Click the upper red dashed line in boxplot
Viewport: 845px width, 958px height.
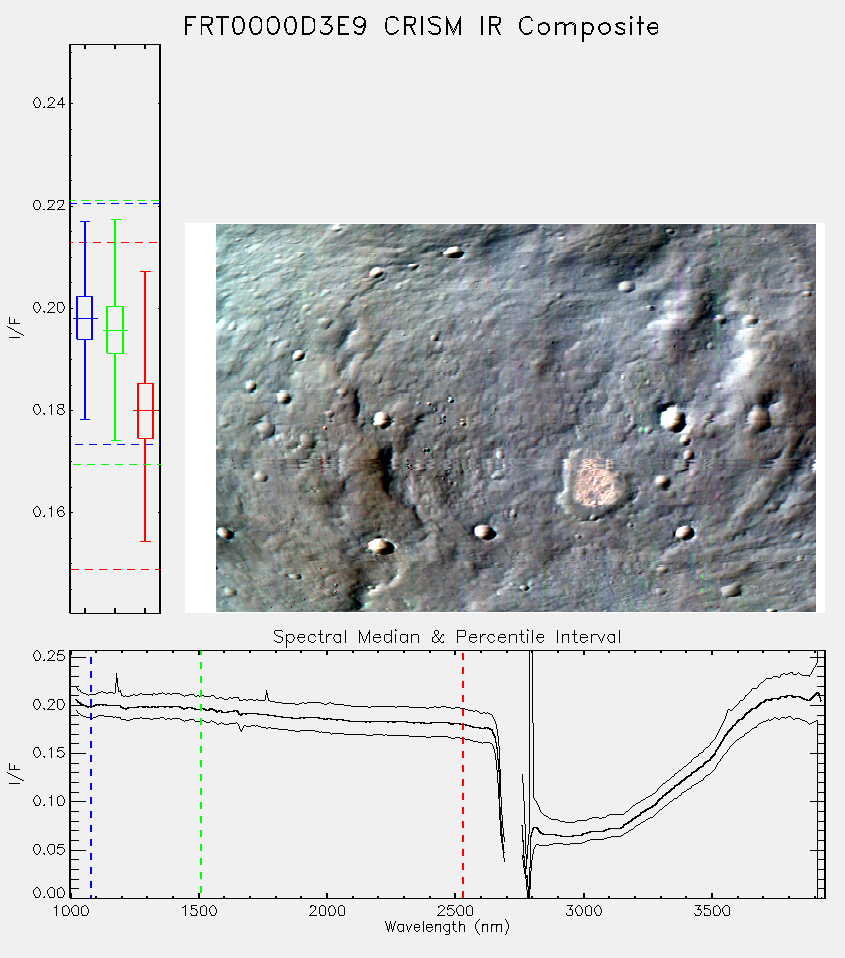115,243
